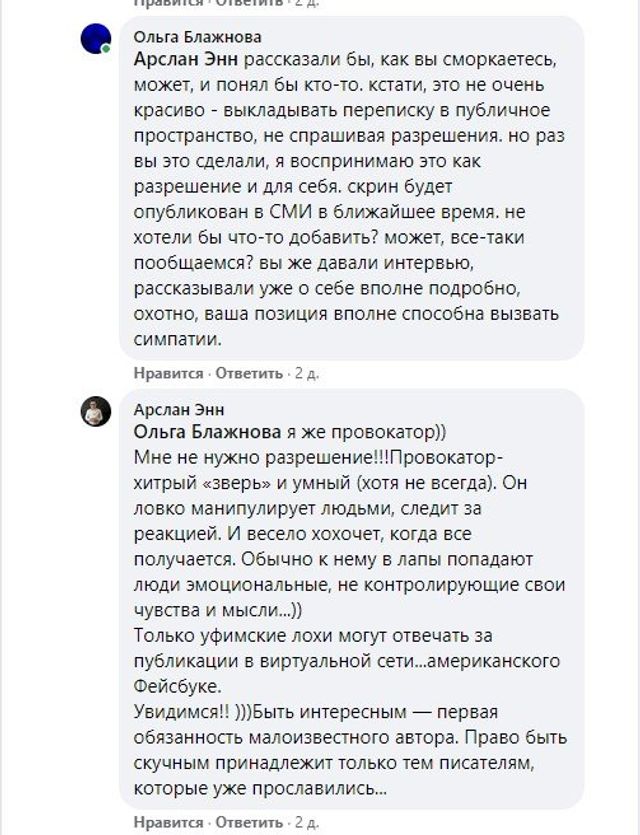Screen dimensions: 640x835
Task: Open the 2 д. timestamp under Арслан's comment
Action: click(306, 822)
